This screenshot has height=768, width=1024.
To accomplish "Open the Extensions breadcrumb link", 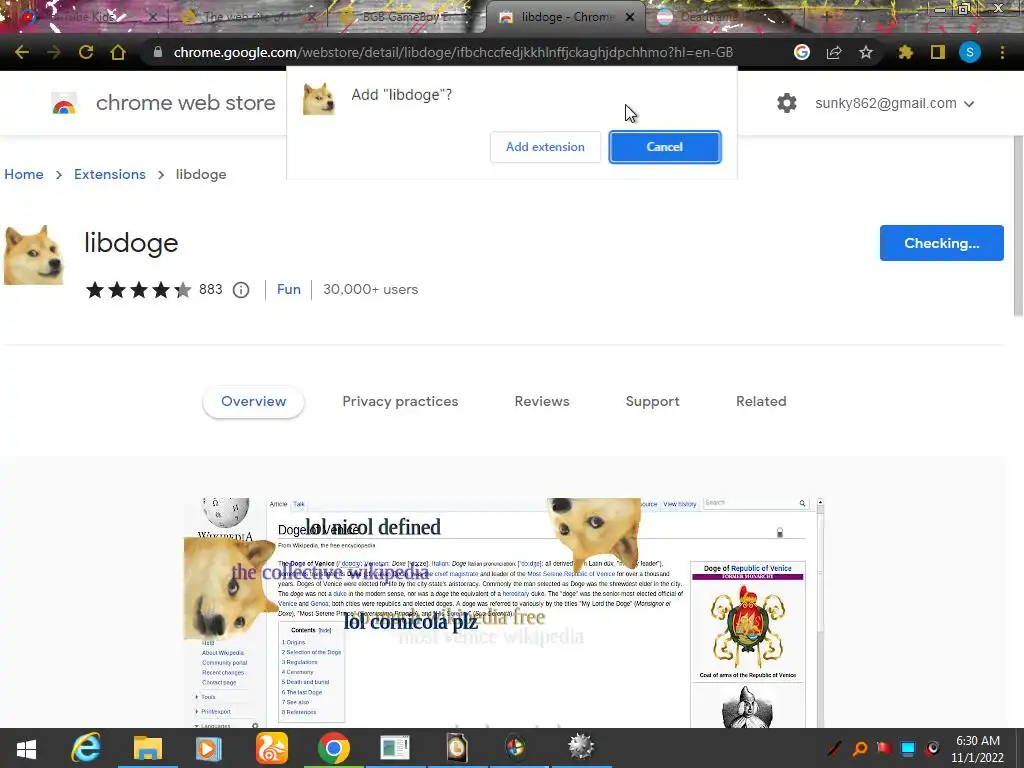I will coord(110,174).
